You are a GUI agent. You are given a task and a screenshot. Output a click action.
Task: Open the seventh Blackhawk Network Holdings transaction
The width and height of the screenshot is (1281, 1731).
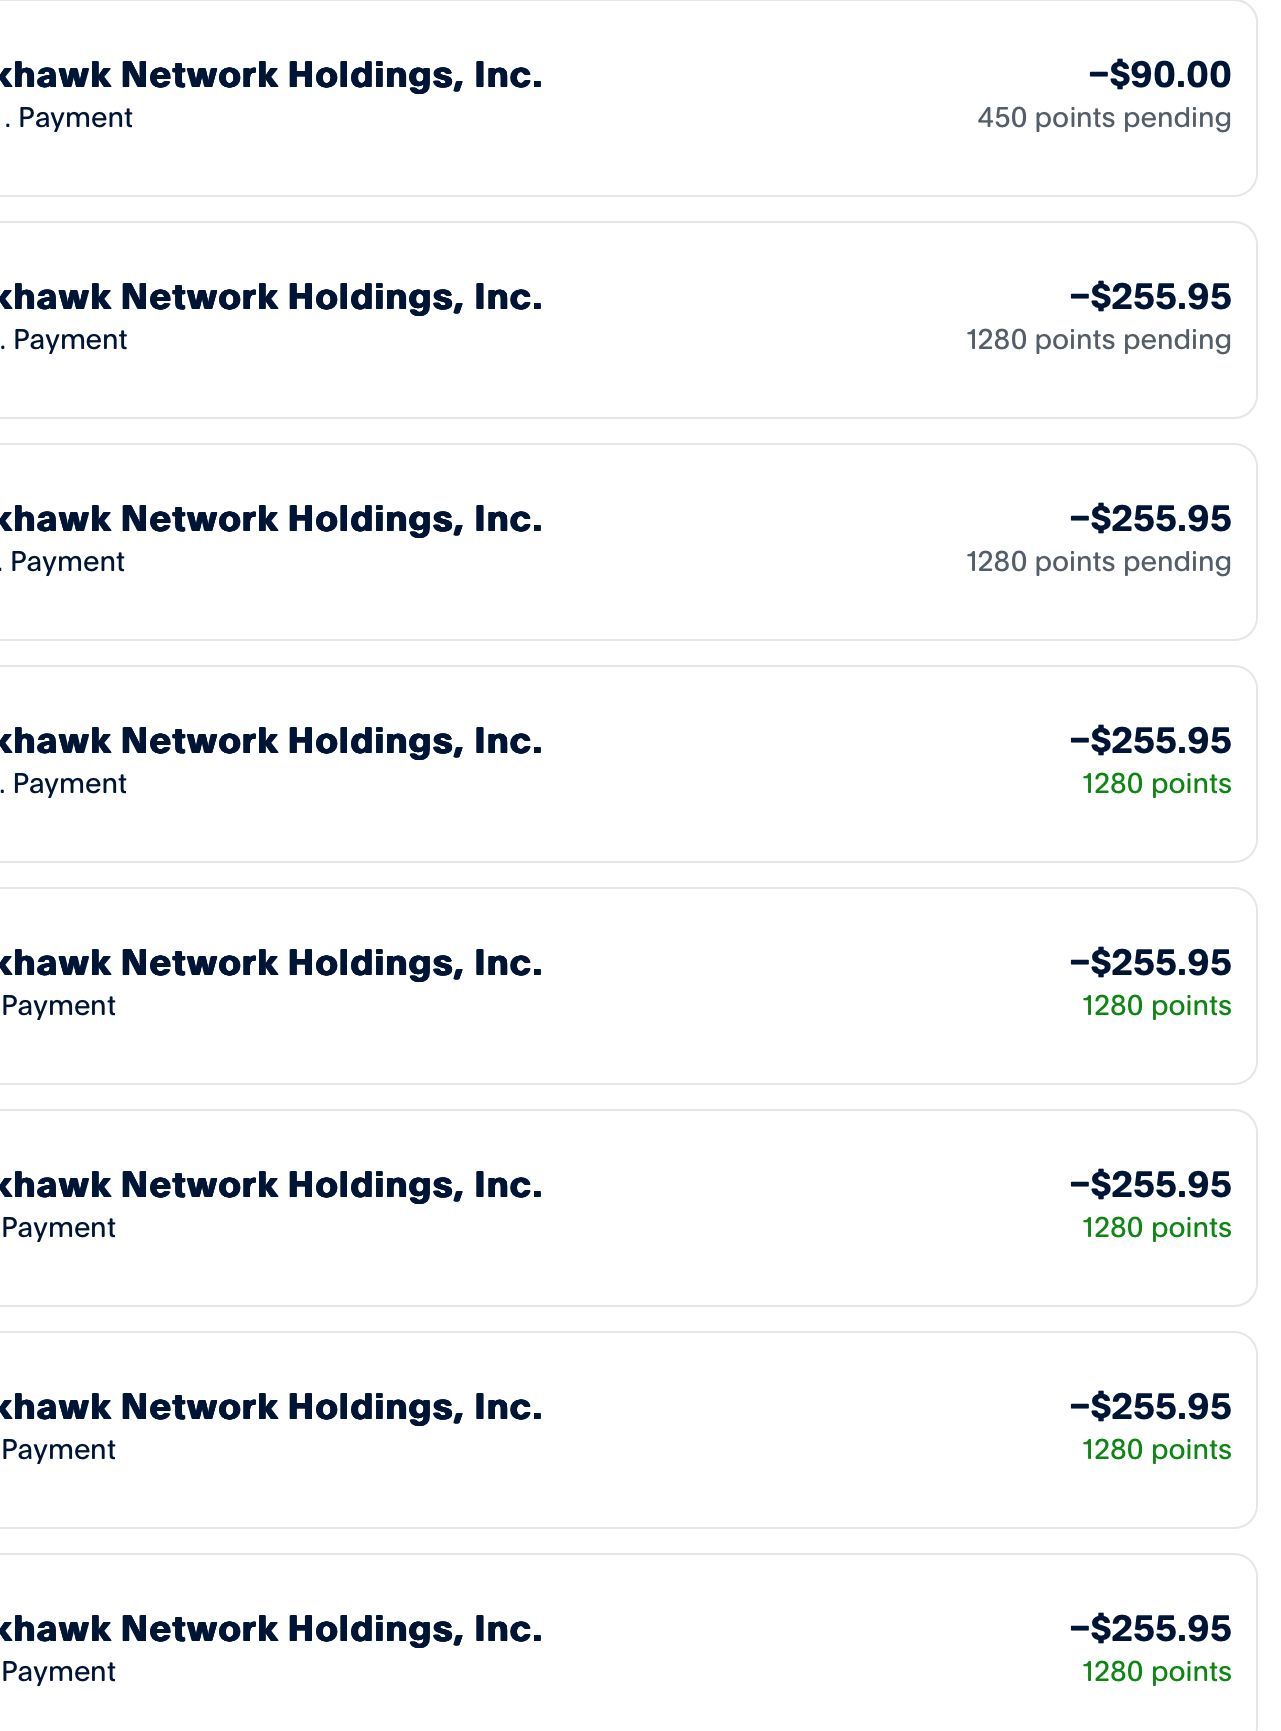pos(628,1430)
